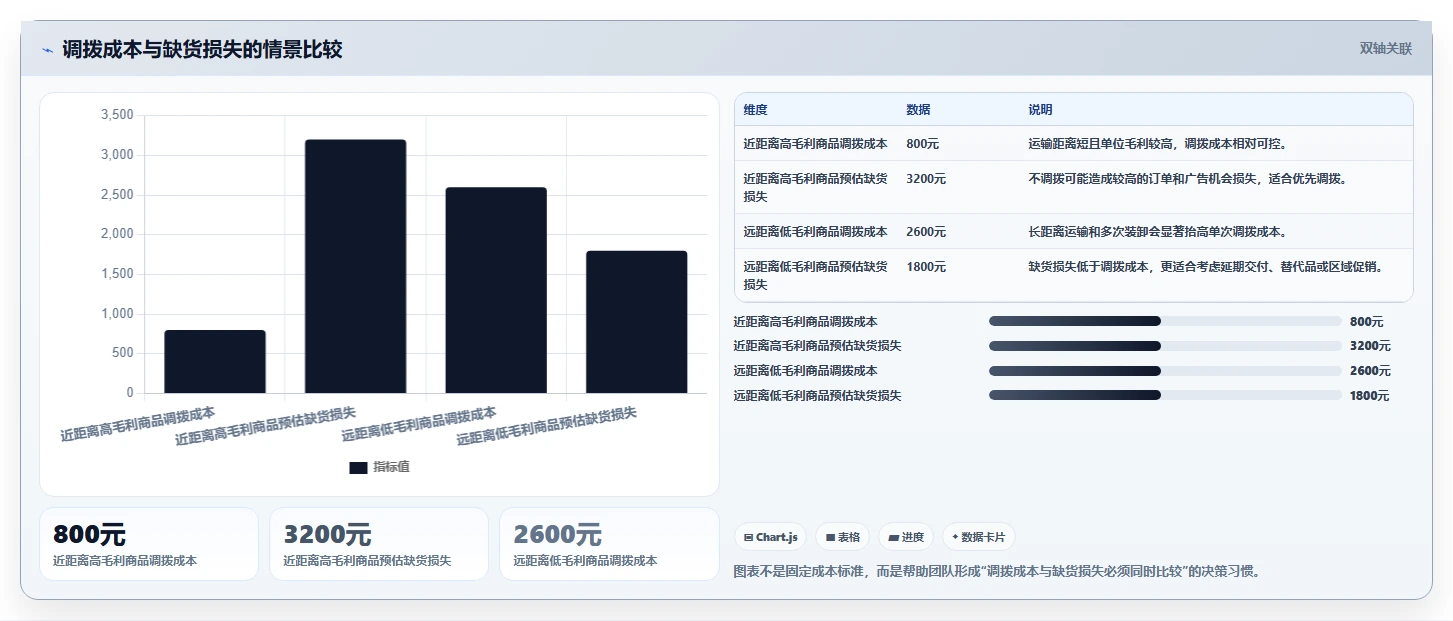Click x-axis label 远距离低毛利商品预估缺货损失
Viewport: 1453px width, 621px height.
(x=547, y=425)
